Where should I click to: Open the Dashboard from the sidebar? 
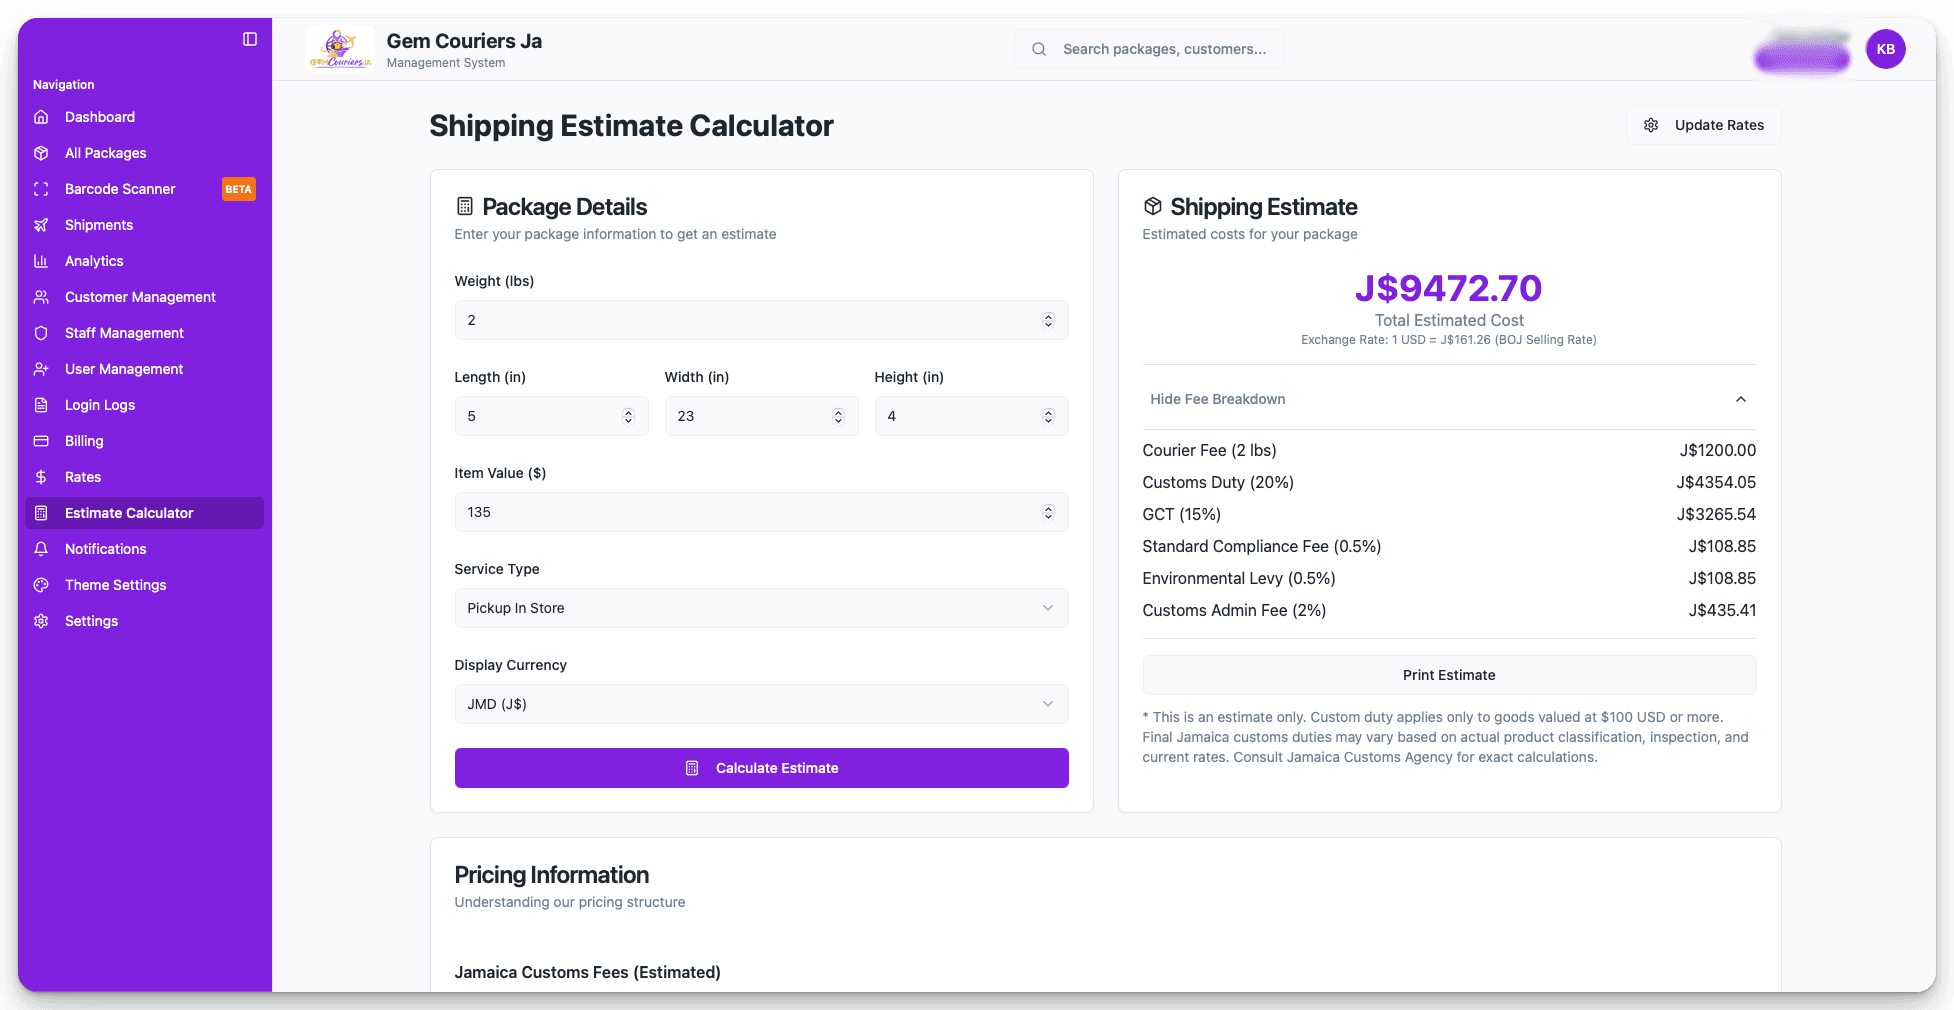click(x=99, y=117)
